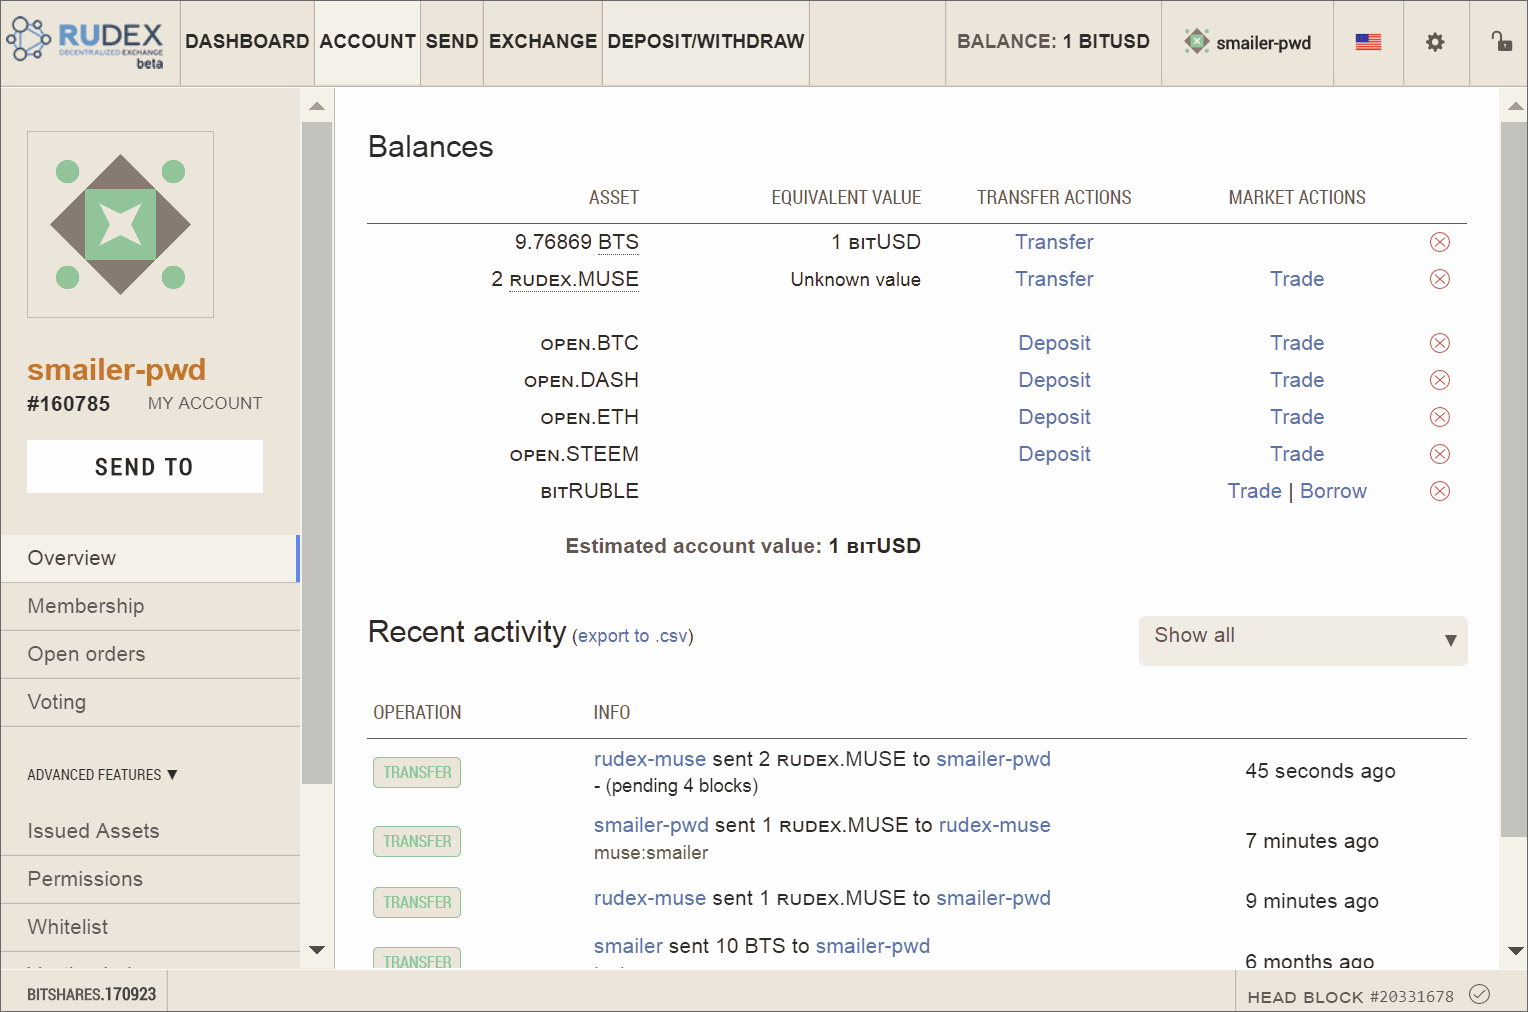This screenshot has width=1528, height=1012.
Task: Click main content scrollbar down arrow
Action: (x=1515, y=950)
